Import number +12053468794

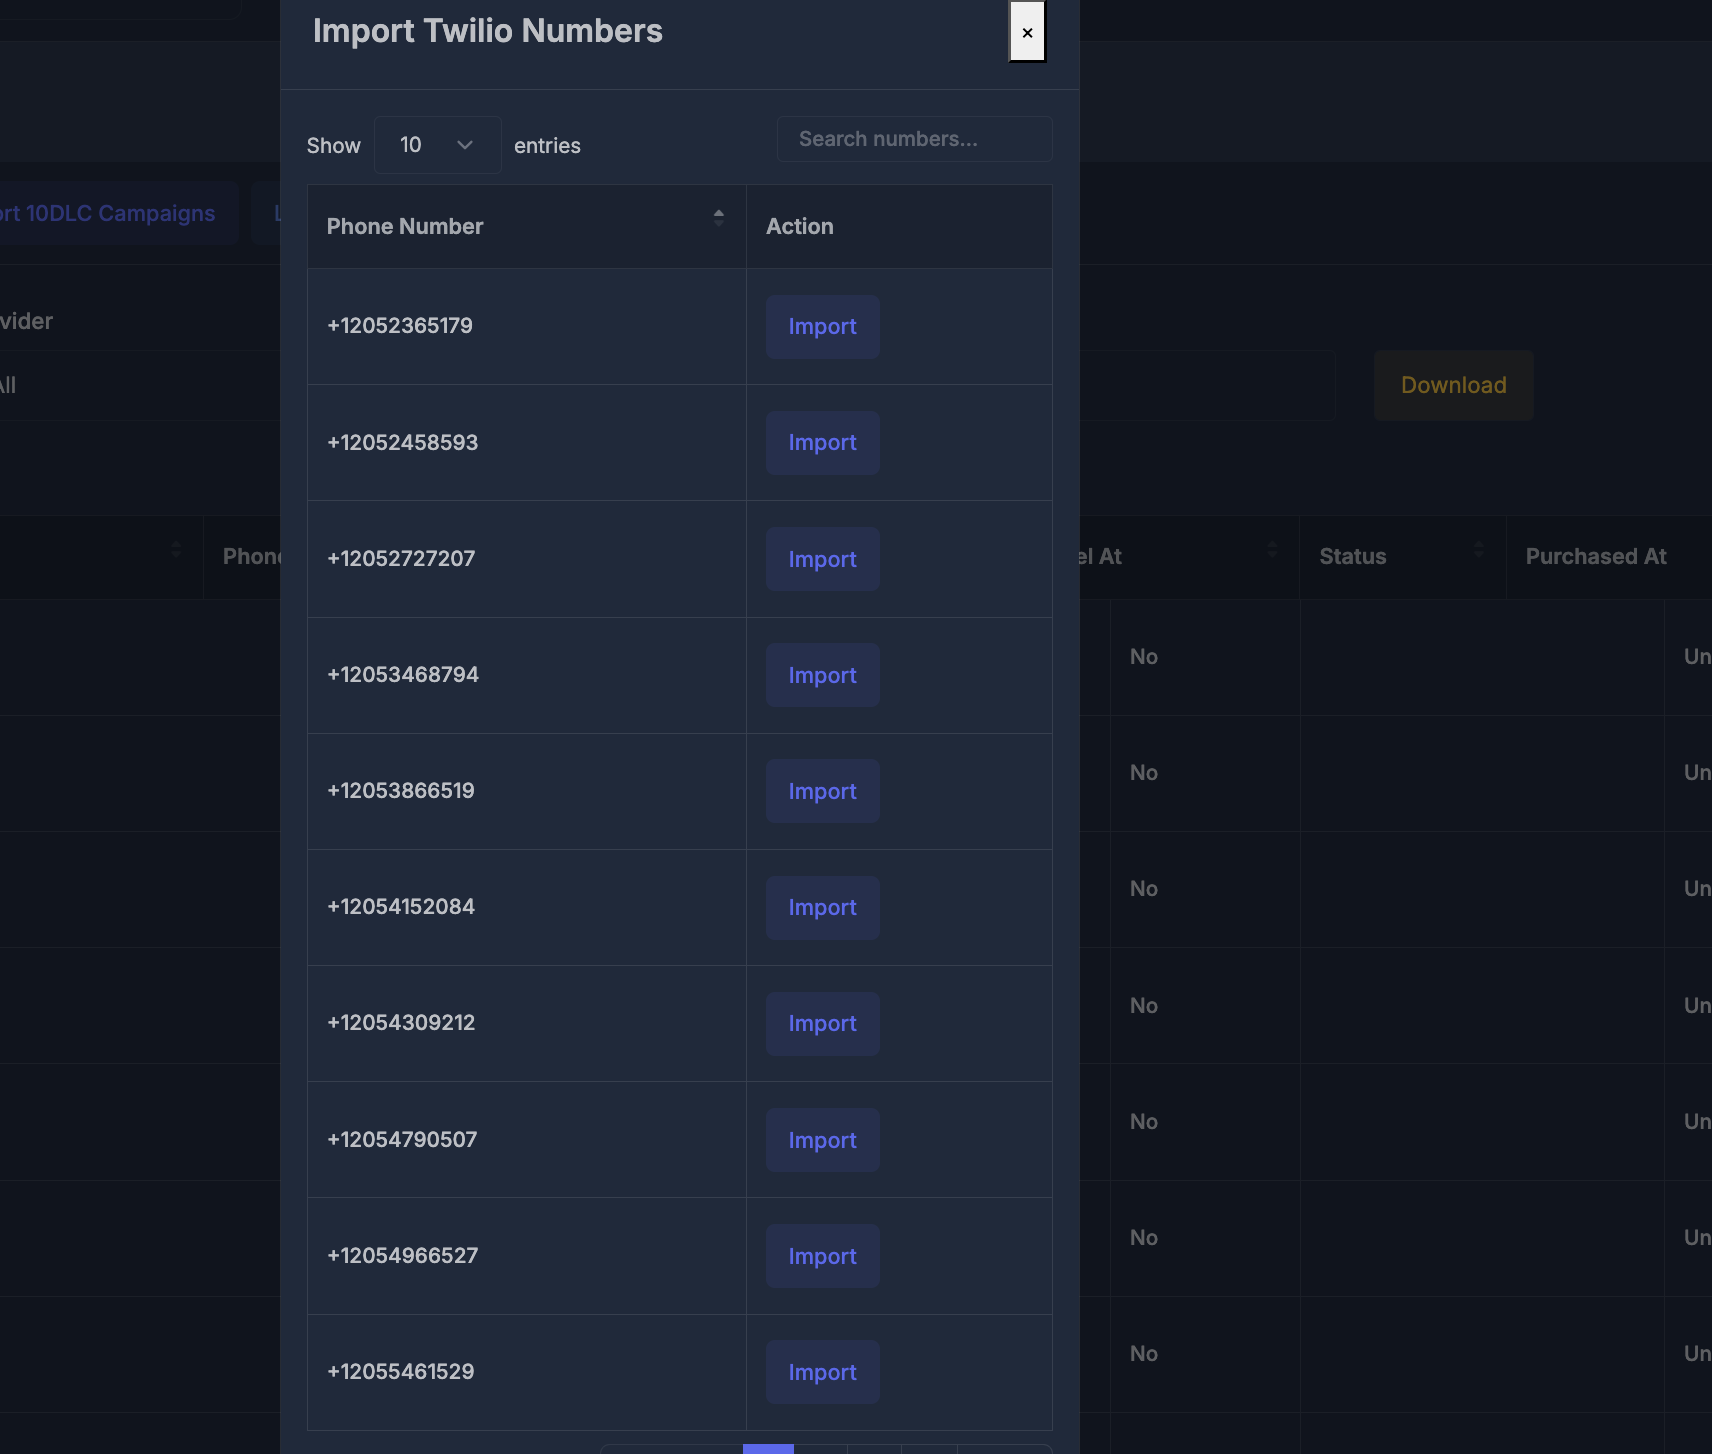[x=822, y=675]
